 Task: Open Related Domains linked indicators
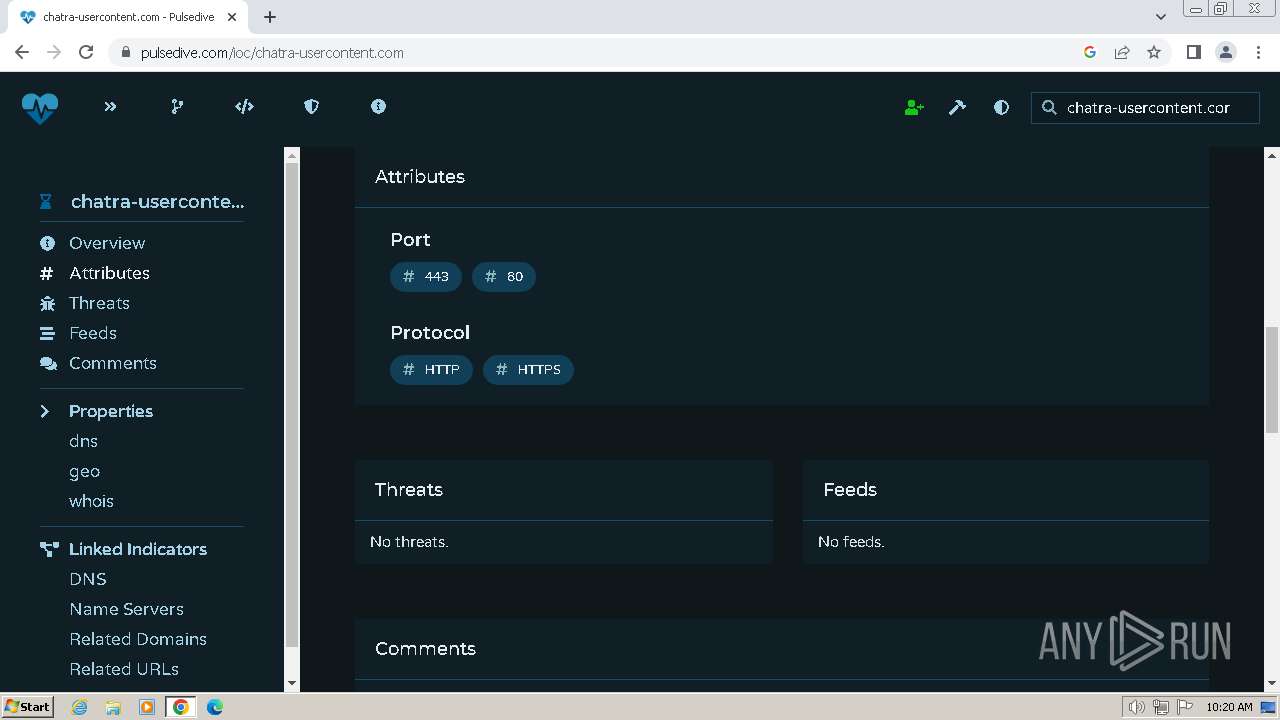(x=138, y=639)
